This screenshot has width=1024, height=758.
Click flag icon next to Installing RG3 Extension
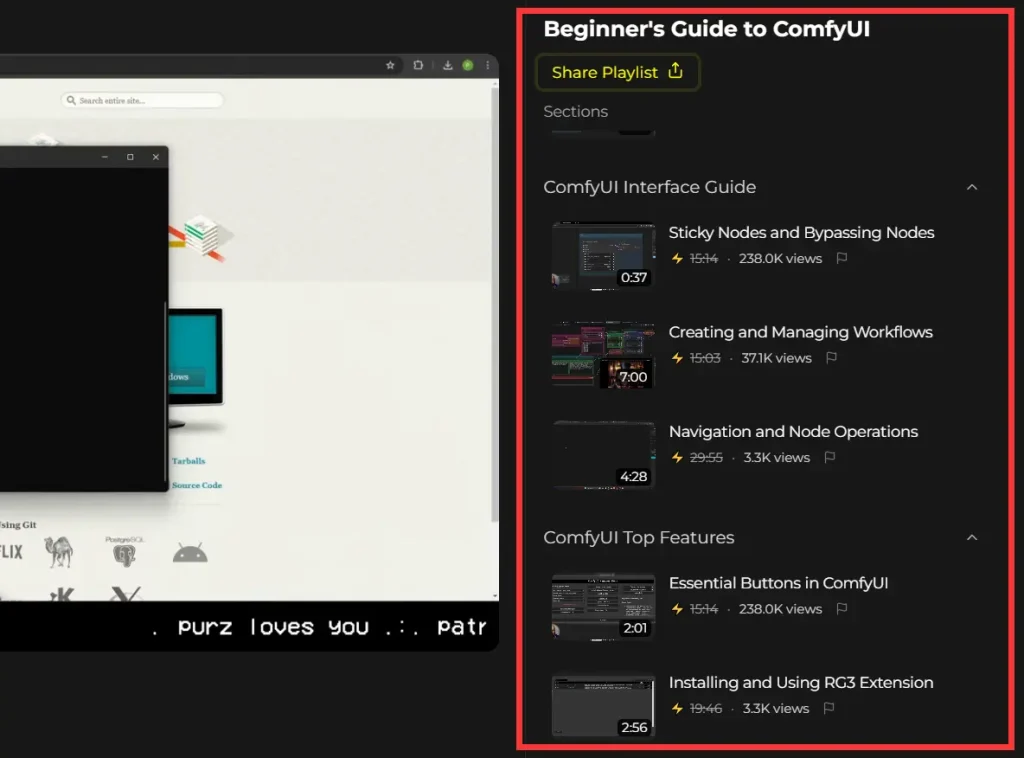828,708
